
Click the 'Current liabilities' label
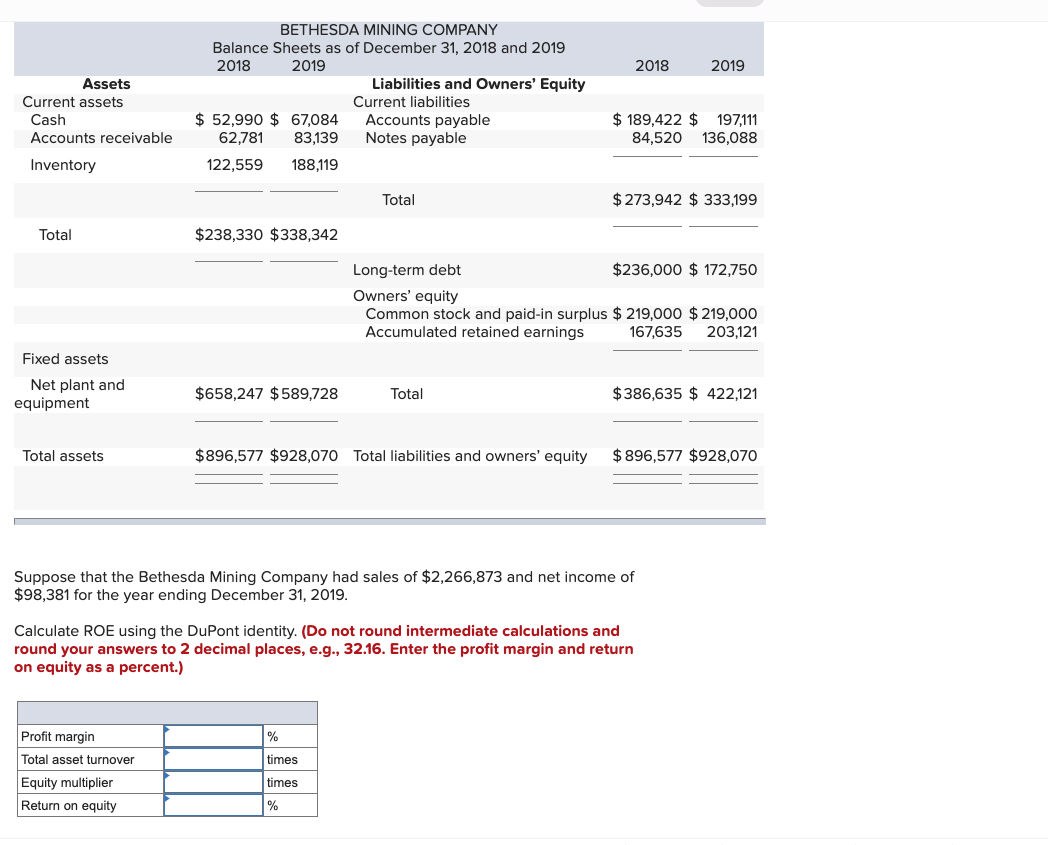411,102
